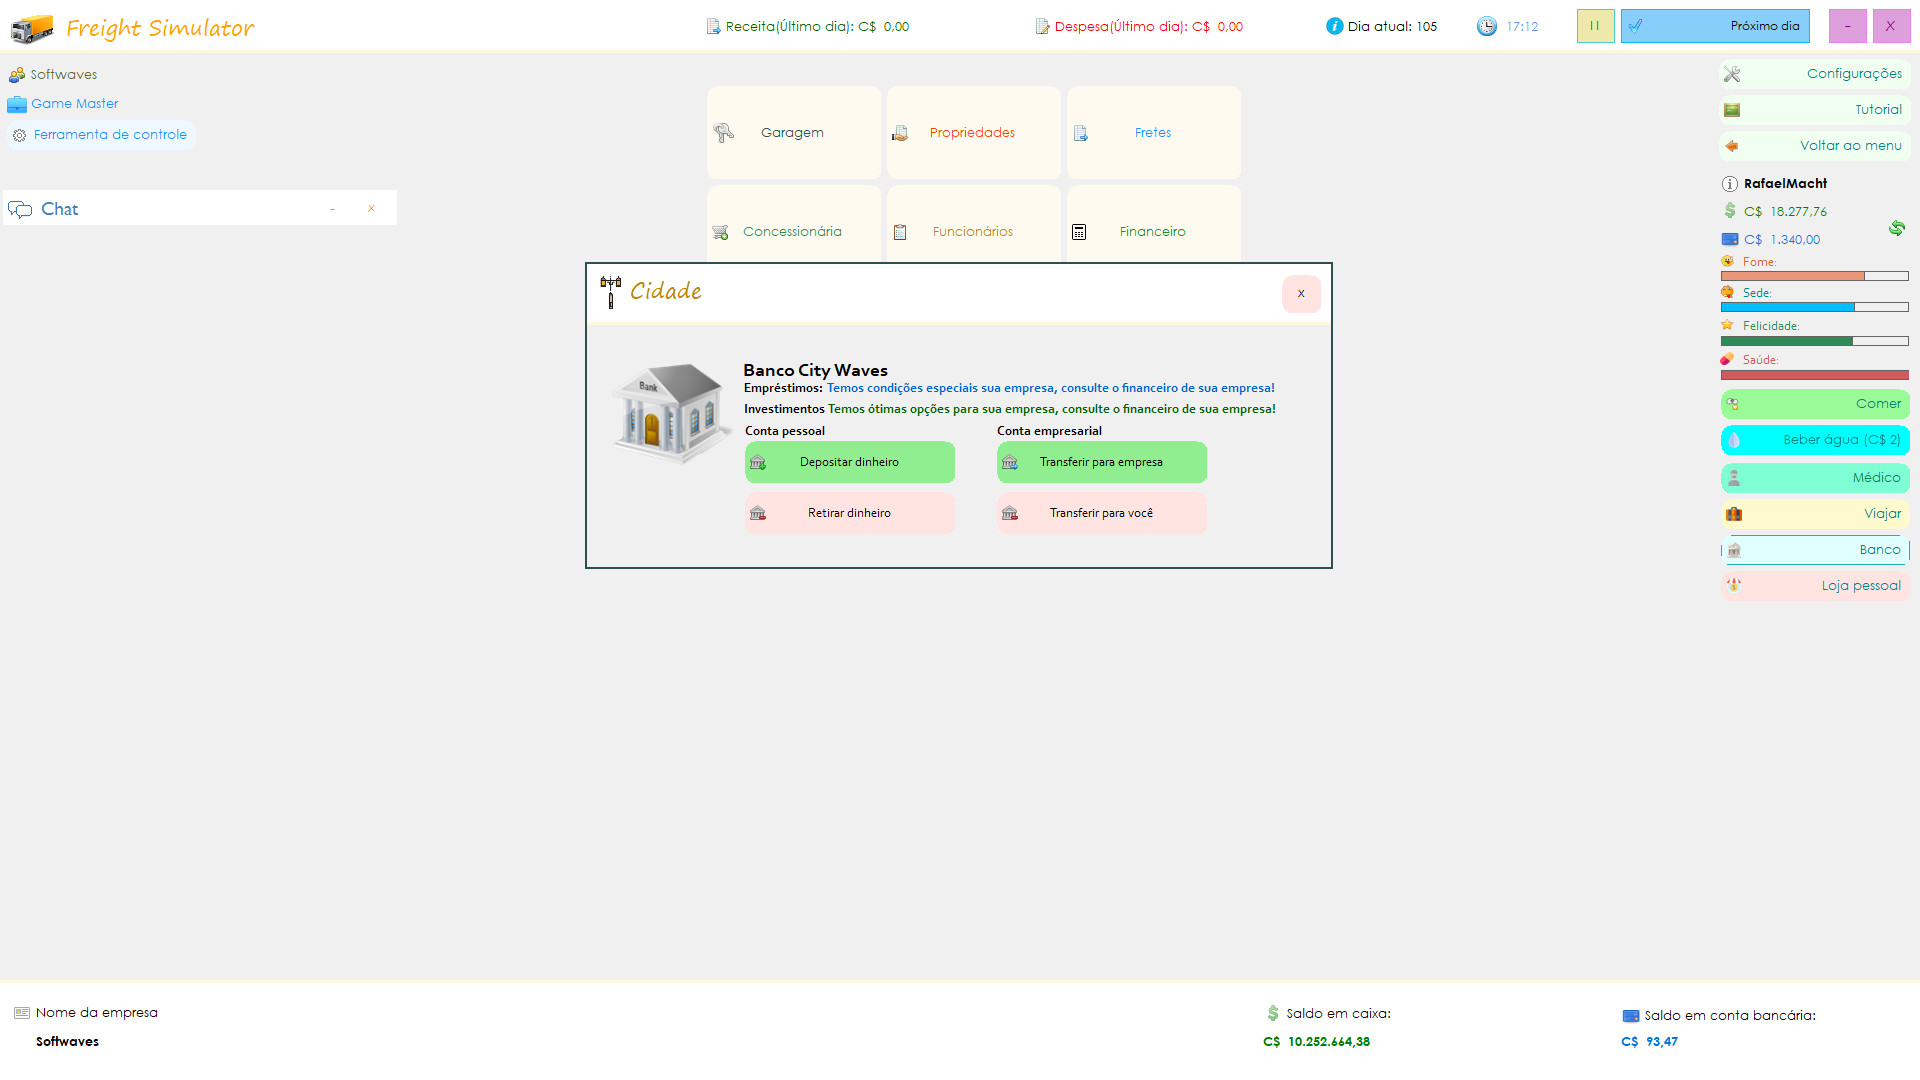
Task: Close the Cidade dialog
Action: pos(1300,294)
